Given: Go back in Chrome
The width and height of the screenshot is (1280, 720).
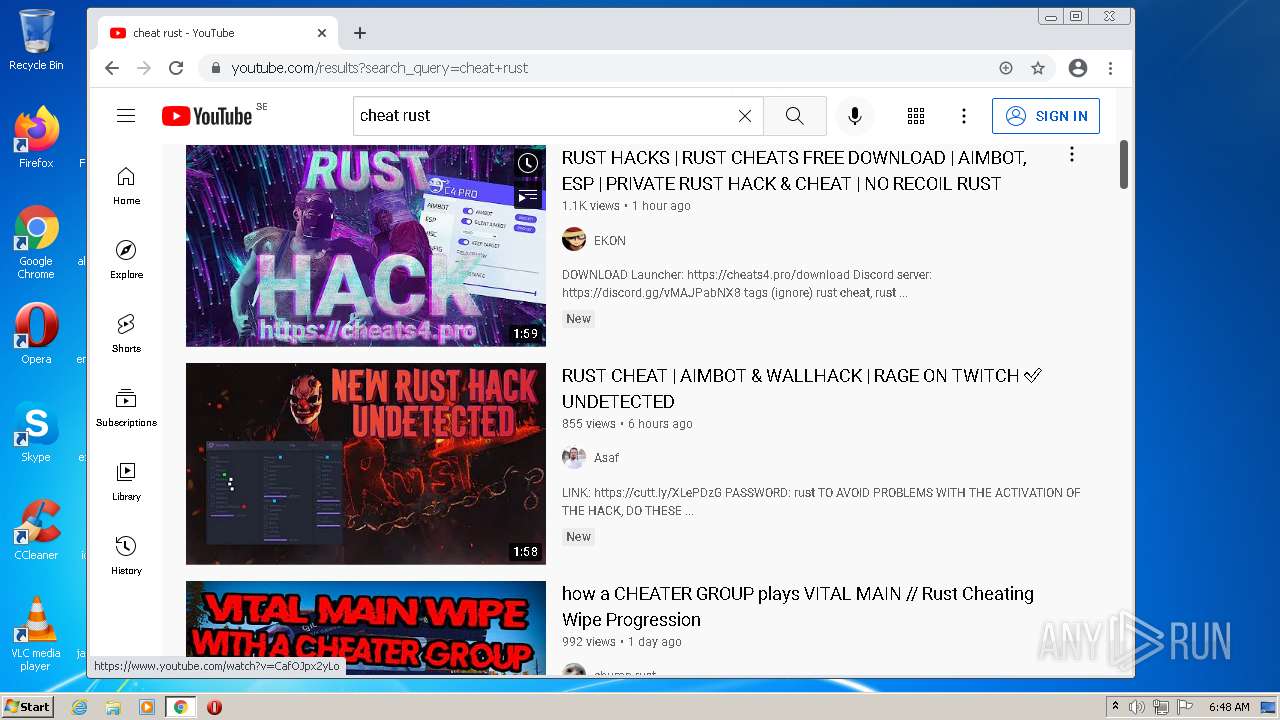Looking at the screenshot, I should pos(112,68).
